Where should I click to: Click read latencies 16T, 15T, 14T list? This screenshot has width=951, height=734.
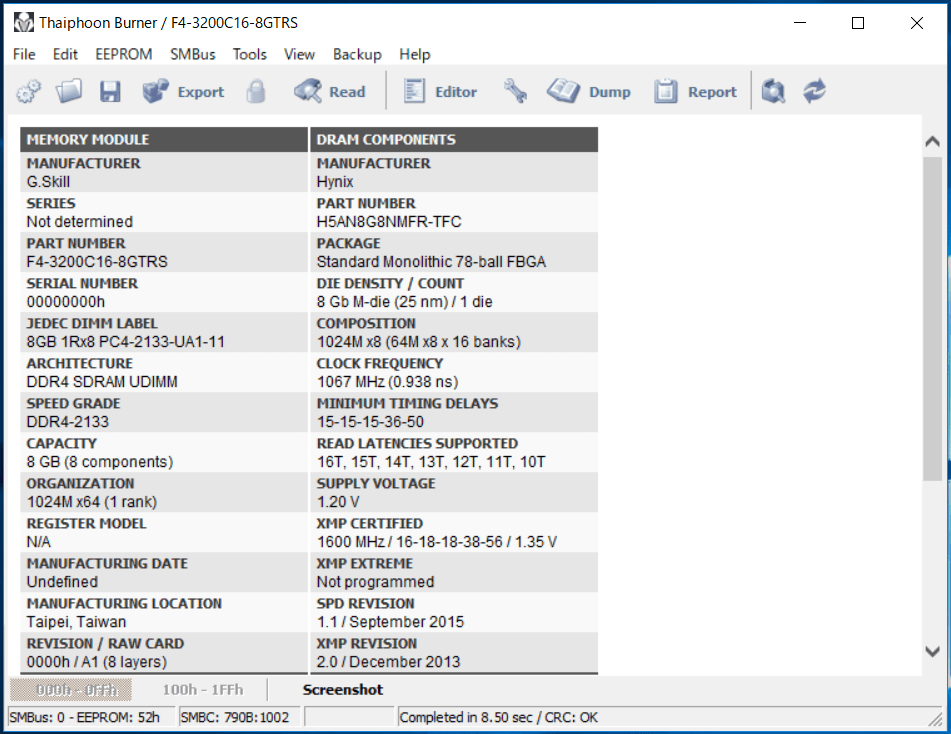tap(431, 462)
